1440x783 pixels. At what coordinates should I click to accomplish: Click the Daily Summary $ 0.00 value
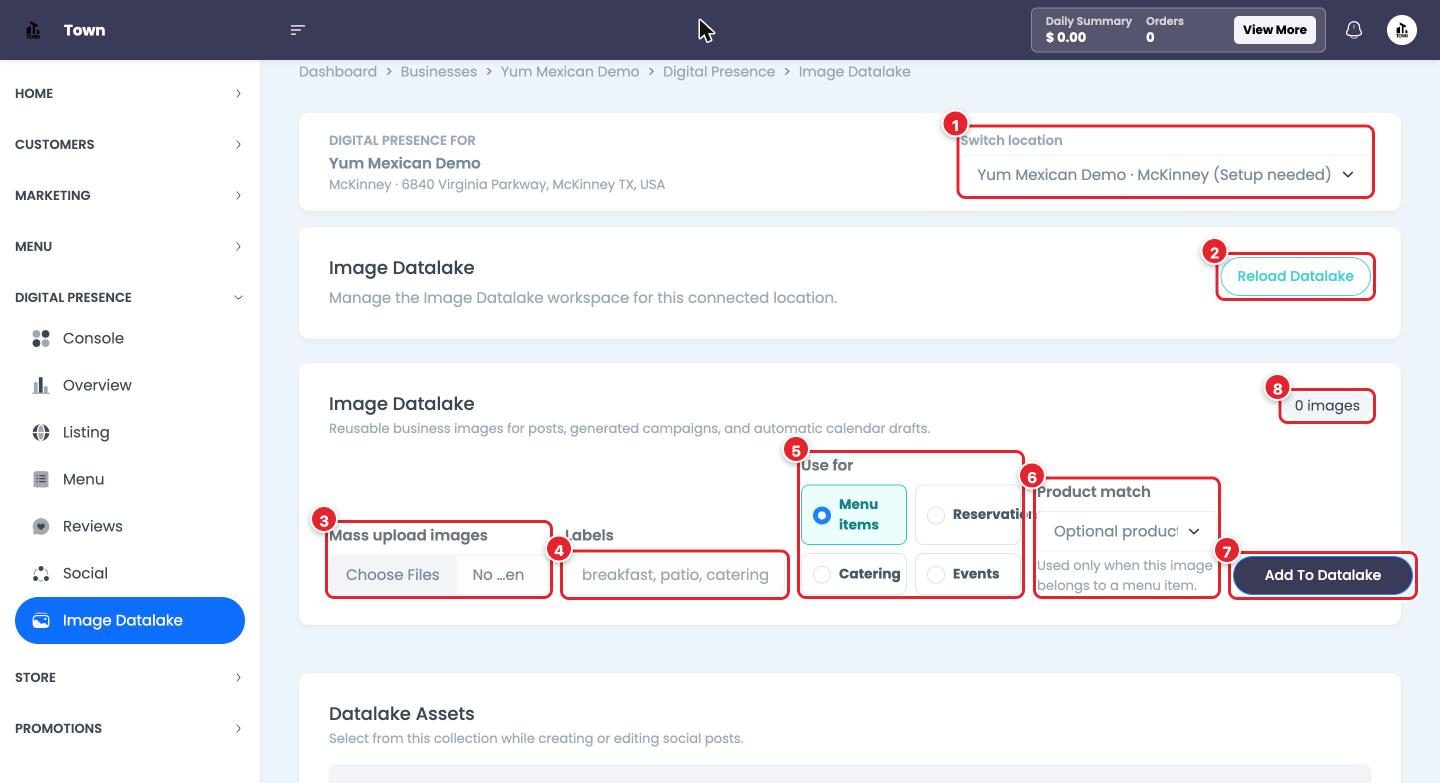(1066, 38)
